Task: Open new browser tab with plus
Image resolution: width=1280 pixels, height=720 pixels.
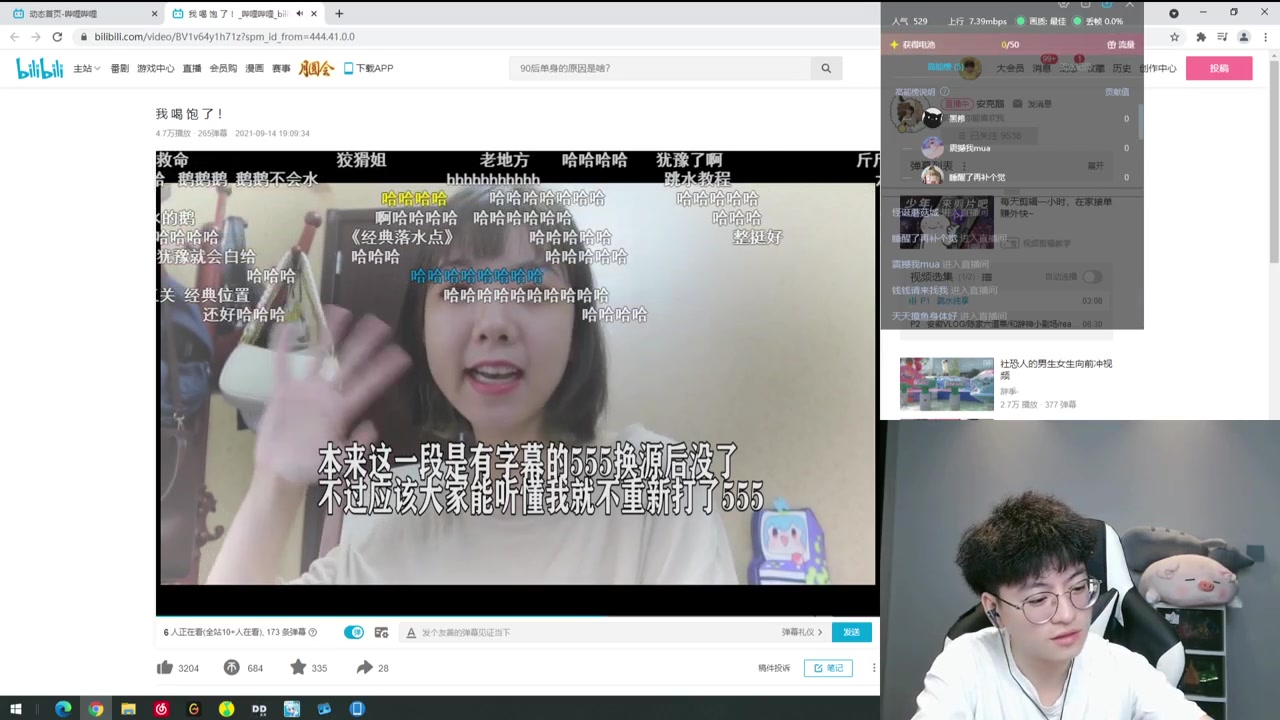Action: pyautogui.click(x=339, y=14)
